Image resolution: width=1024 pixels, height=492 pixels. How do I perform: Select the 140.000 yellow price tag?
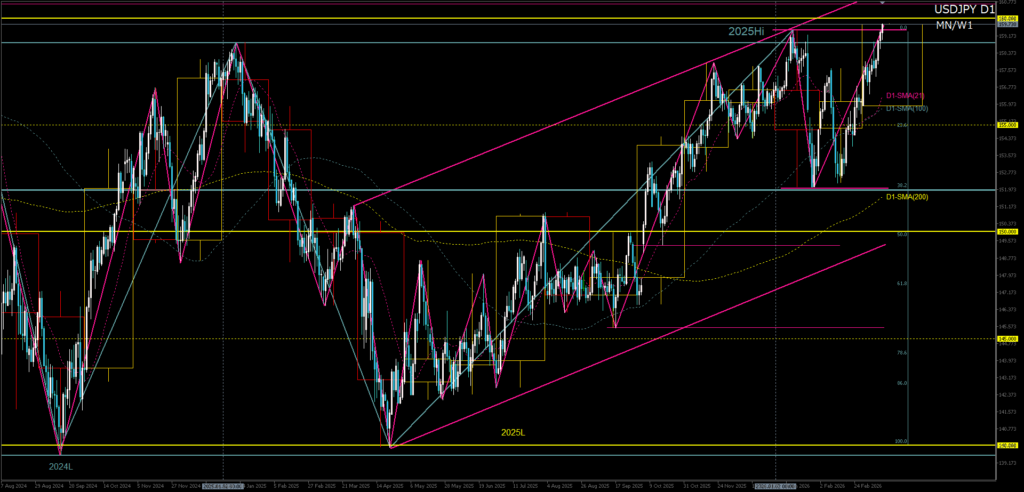[x=1007, y=446]
